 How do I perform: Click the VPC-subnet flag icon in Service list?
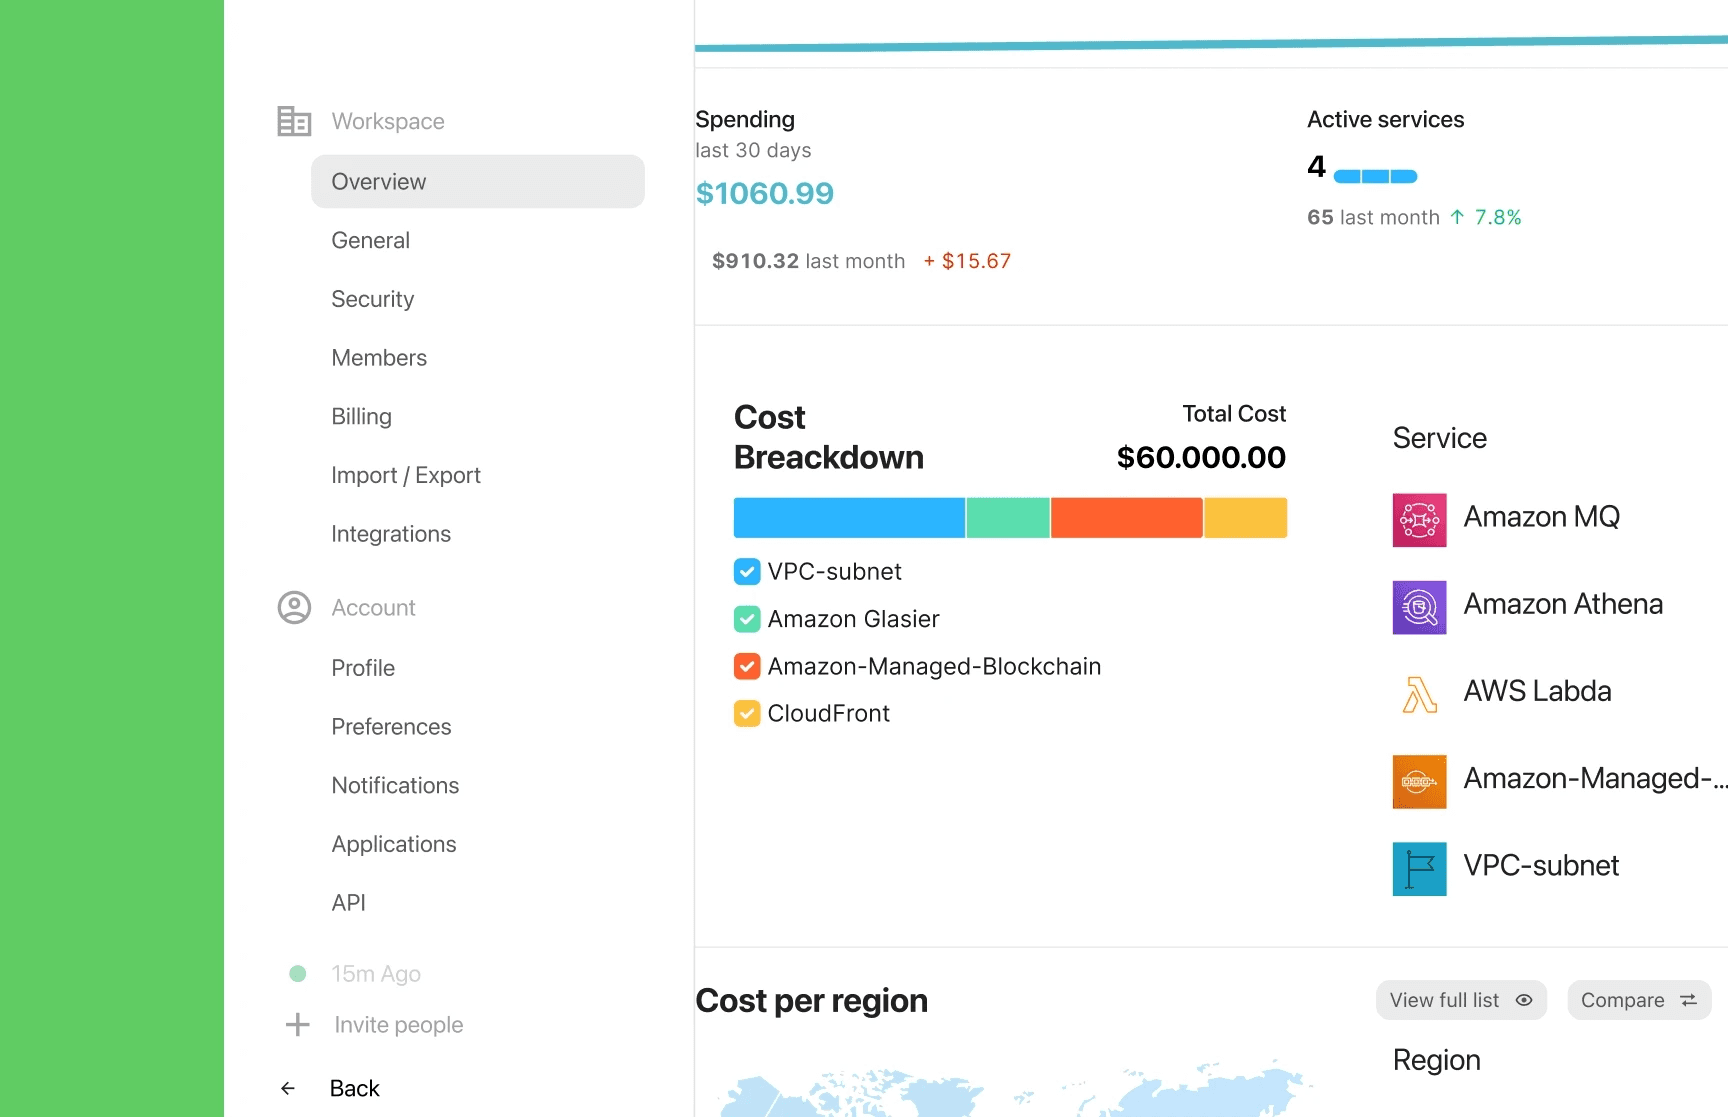pos(1419,868)
